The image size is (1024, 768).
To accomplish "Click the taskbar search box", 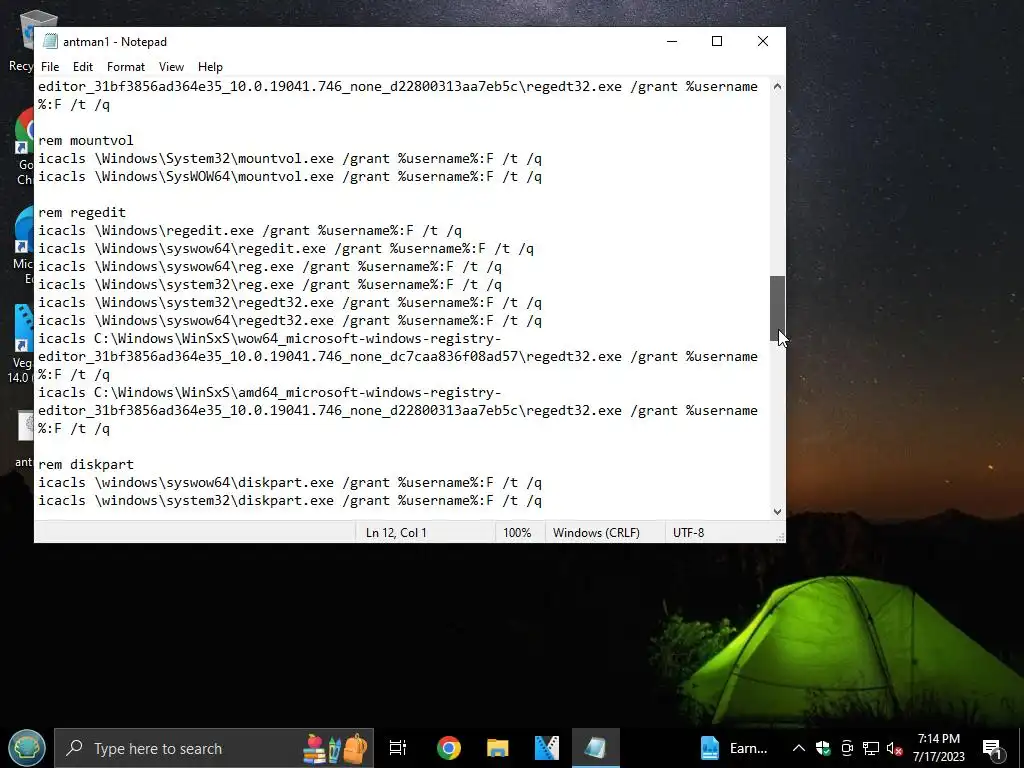I will click(214, 748).
